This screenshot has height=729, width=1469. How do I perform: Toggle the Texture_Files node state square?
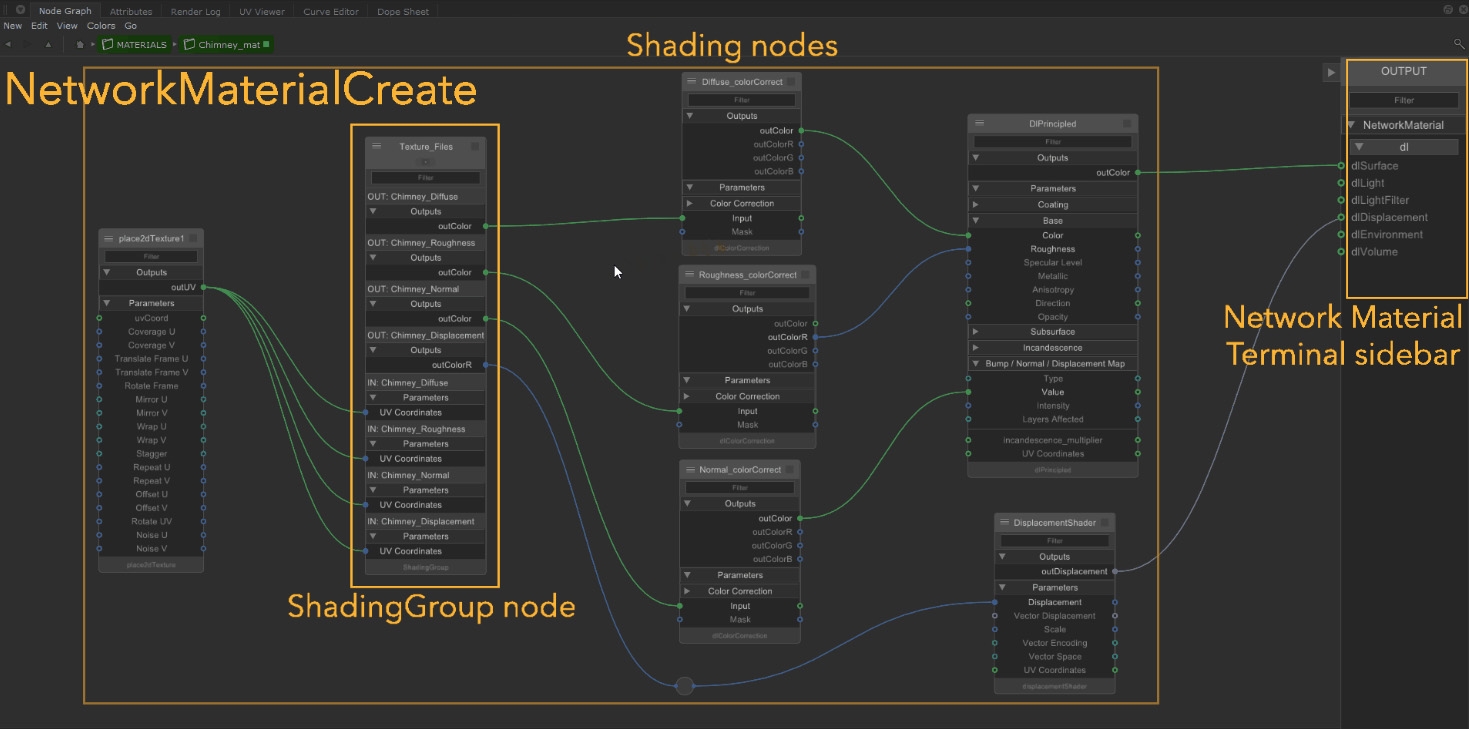[475, 146]
